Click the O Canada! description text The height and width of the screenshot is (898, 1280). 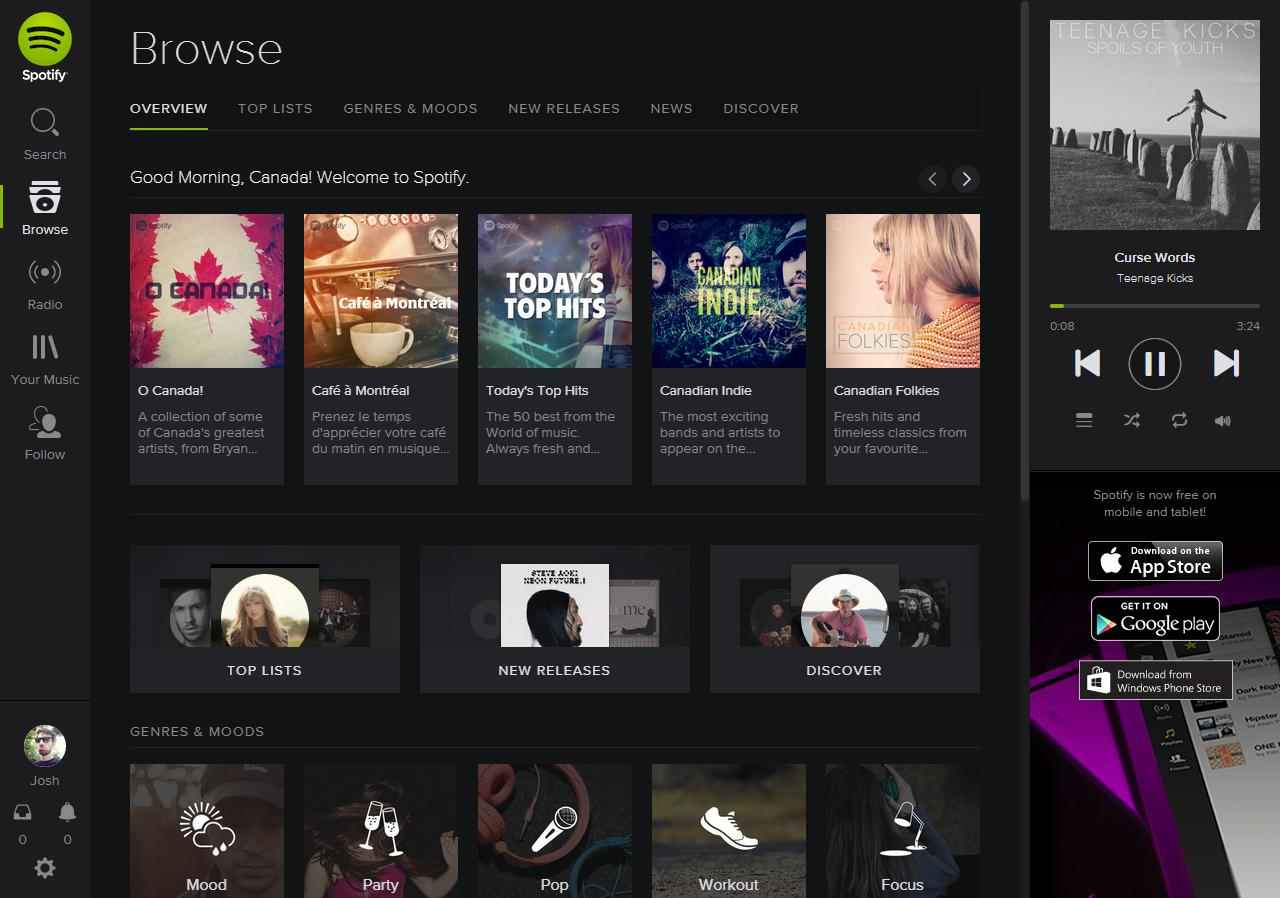tap(201, 433)
